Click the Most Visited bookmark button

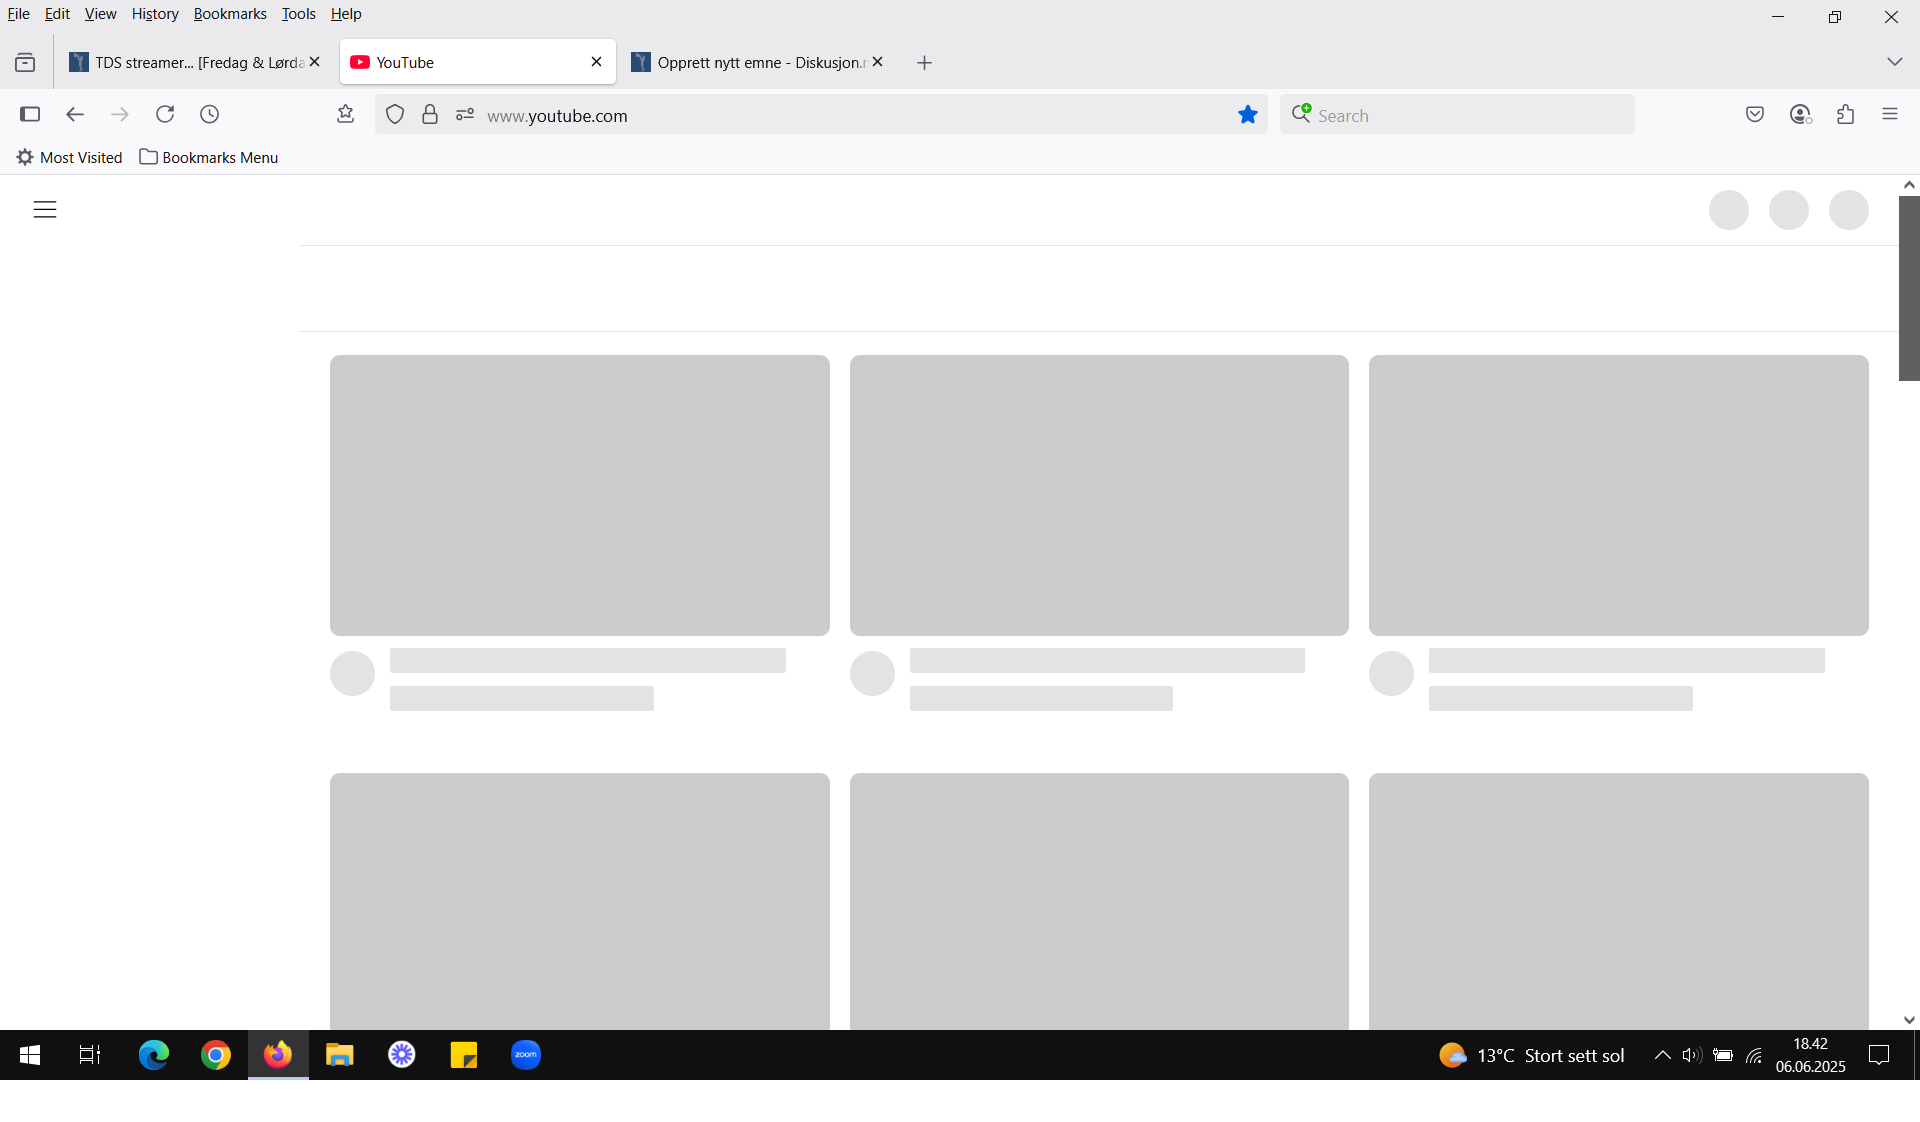click(69, 157)
